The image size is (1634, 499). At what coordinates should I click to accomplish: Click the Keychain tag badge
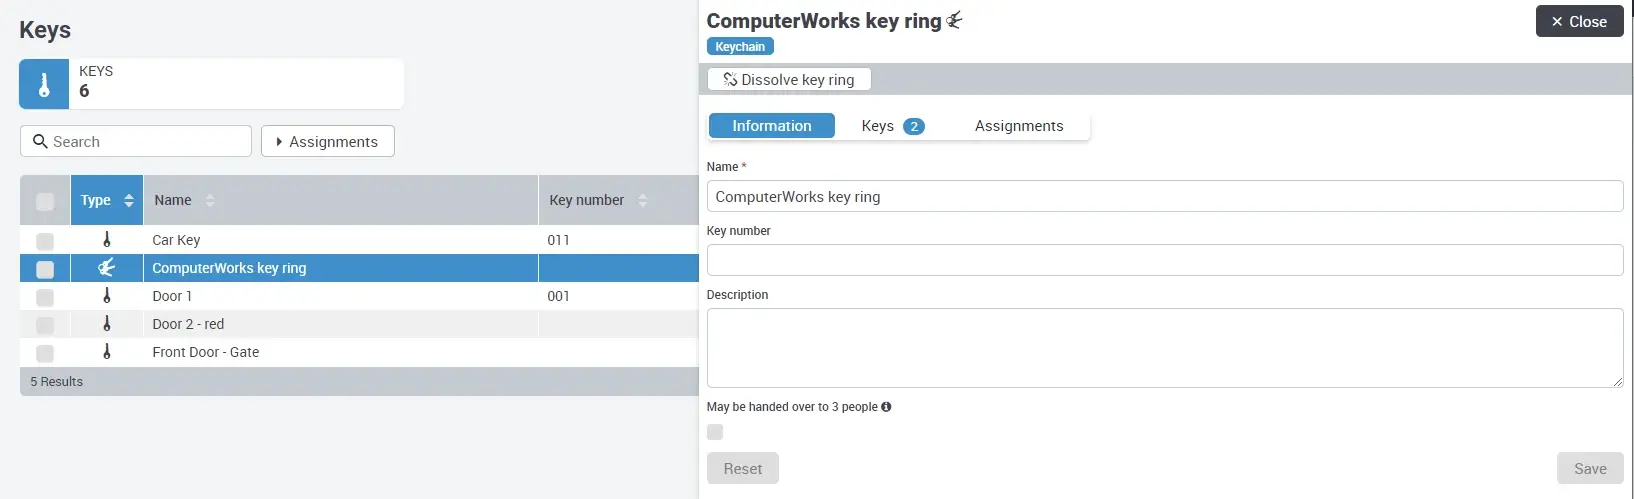[x=740, y=47]
